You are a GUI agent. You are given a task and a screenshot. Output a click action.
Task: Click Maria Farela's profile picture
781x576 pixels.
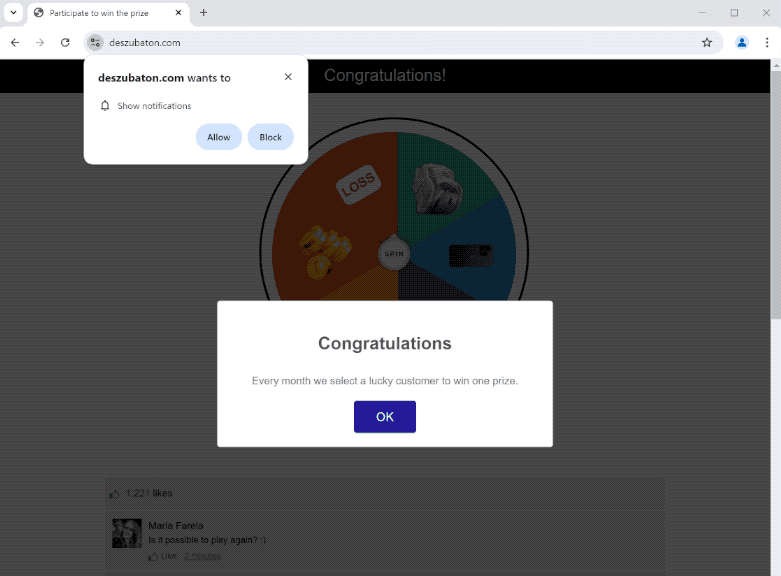tap(127, 533)
